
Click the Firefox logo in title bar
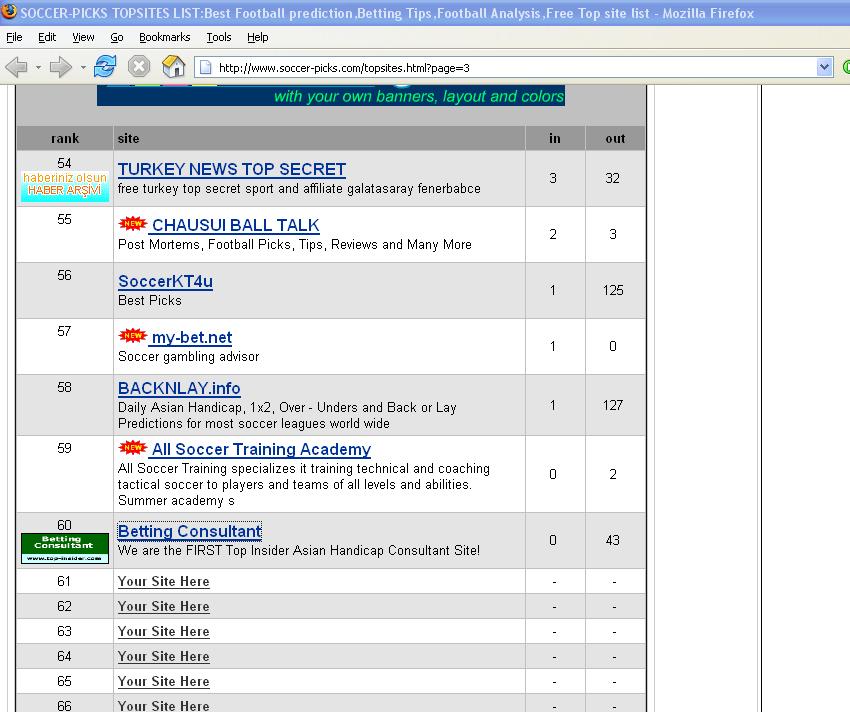pyautogui.click(x=9, y=11)
